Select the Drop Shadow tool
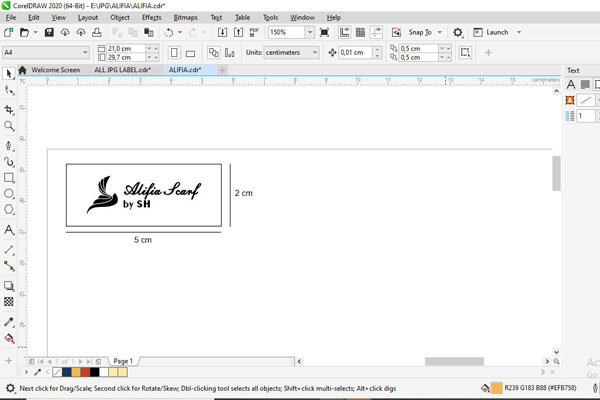Image resolution: width=600 pixels, height=400 pixels. coord(9,286)
